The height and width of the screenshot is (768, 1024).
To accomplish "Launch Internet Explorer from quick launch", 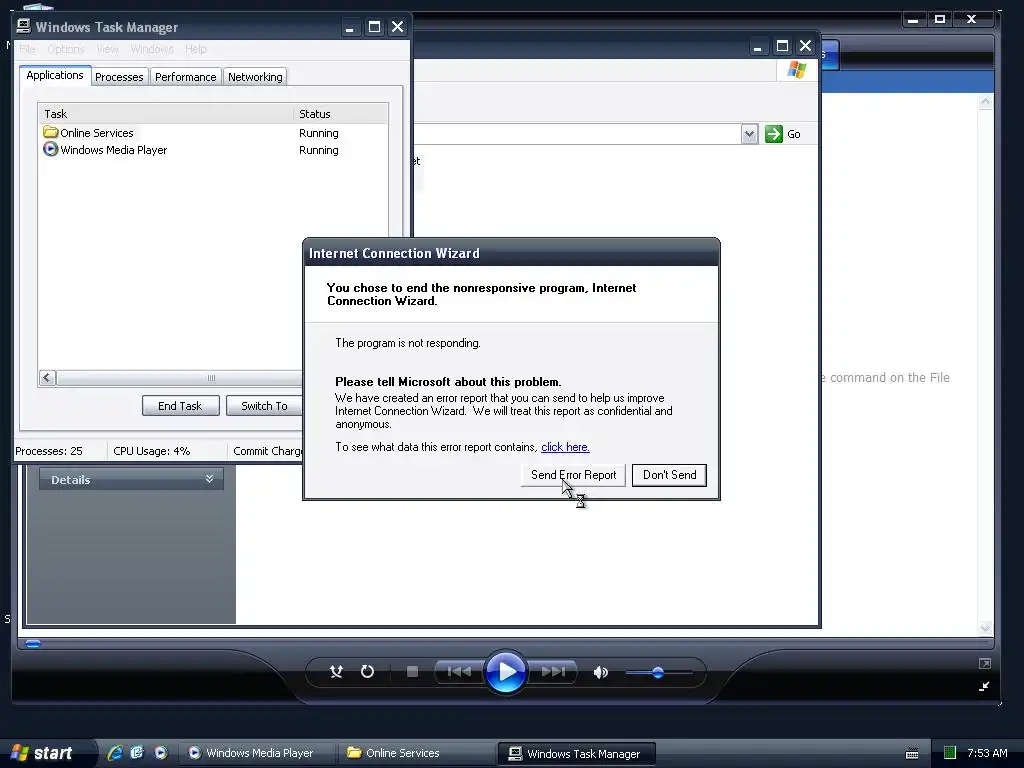I will coord(115,753).
